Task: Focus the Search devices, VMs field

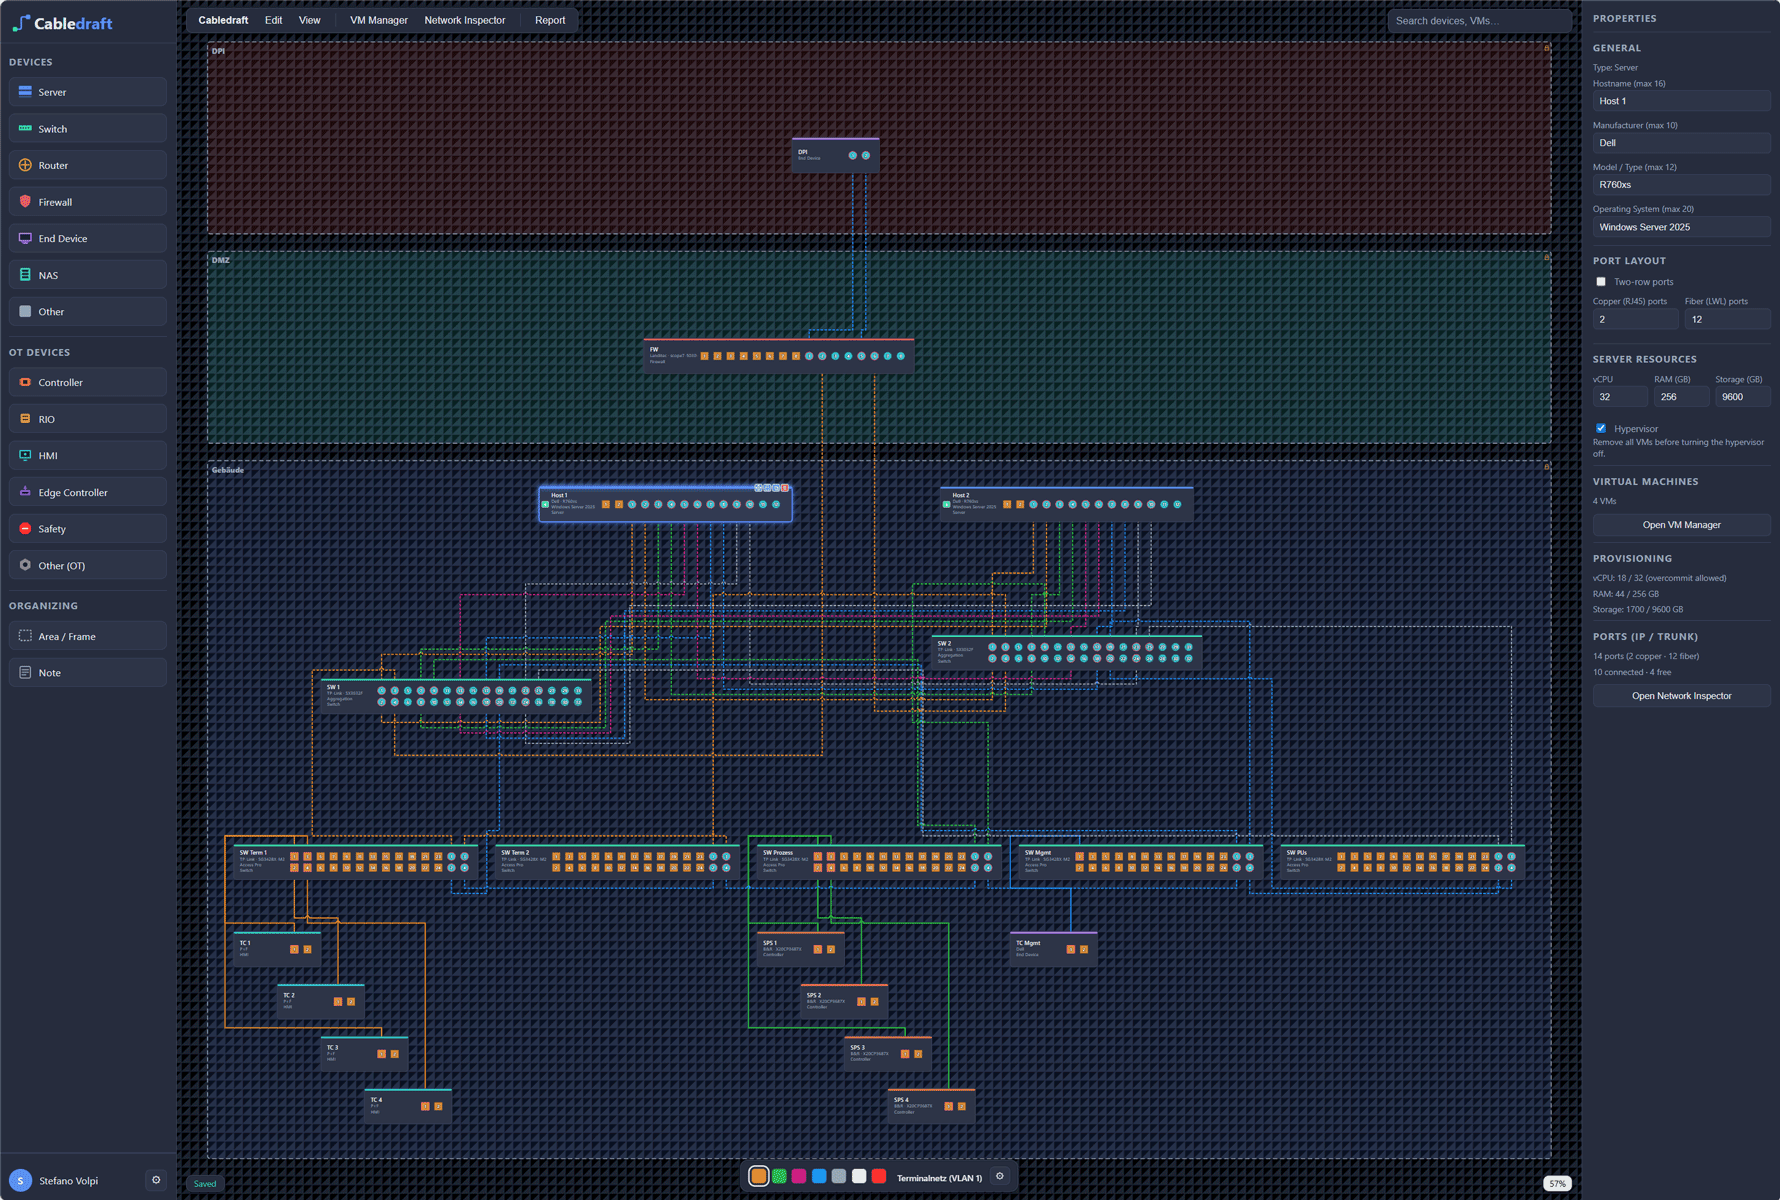Action: 1479,20
